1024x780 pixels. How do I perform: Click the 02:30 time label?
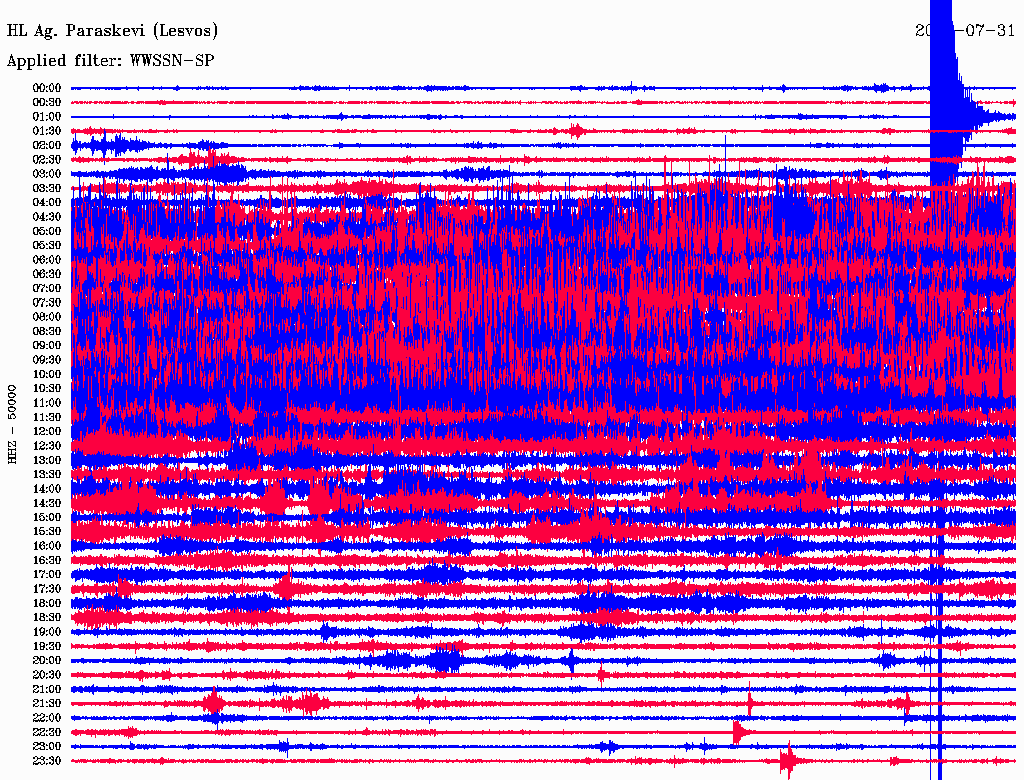point(47,159)
